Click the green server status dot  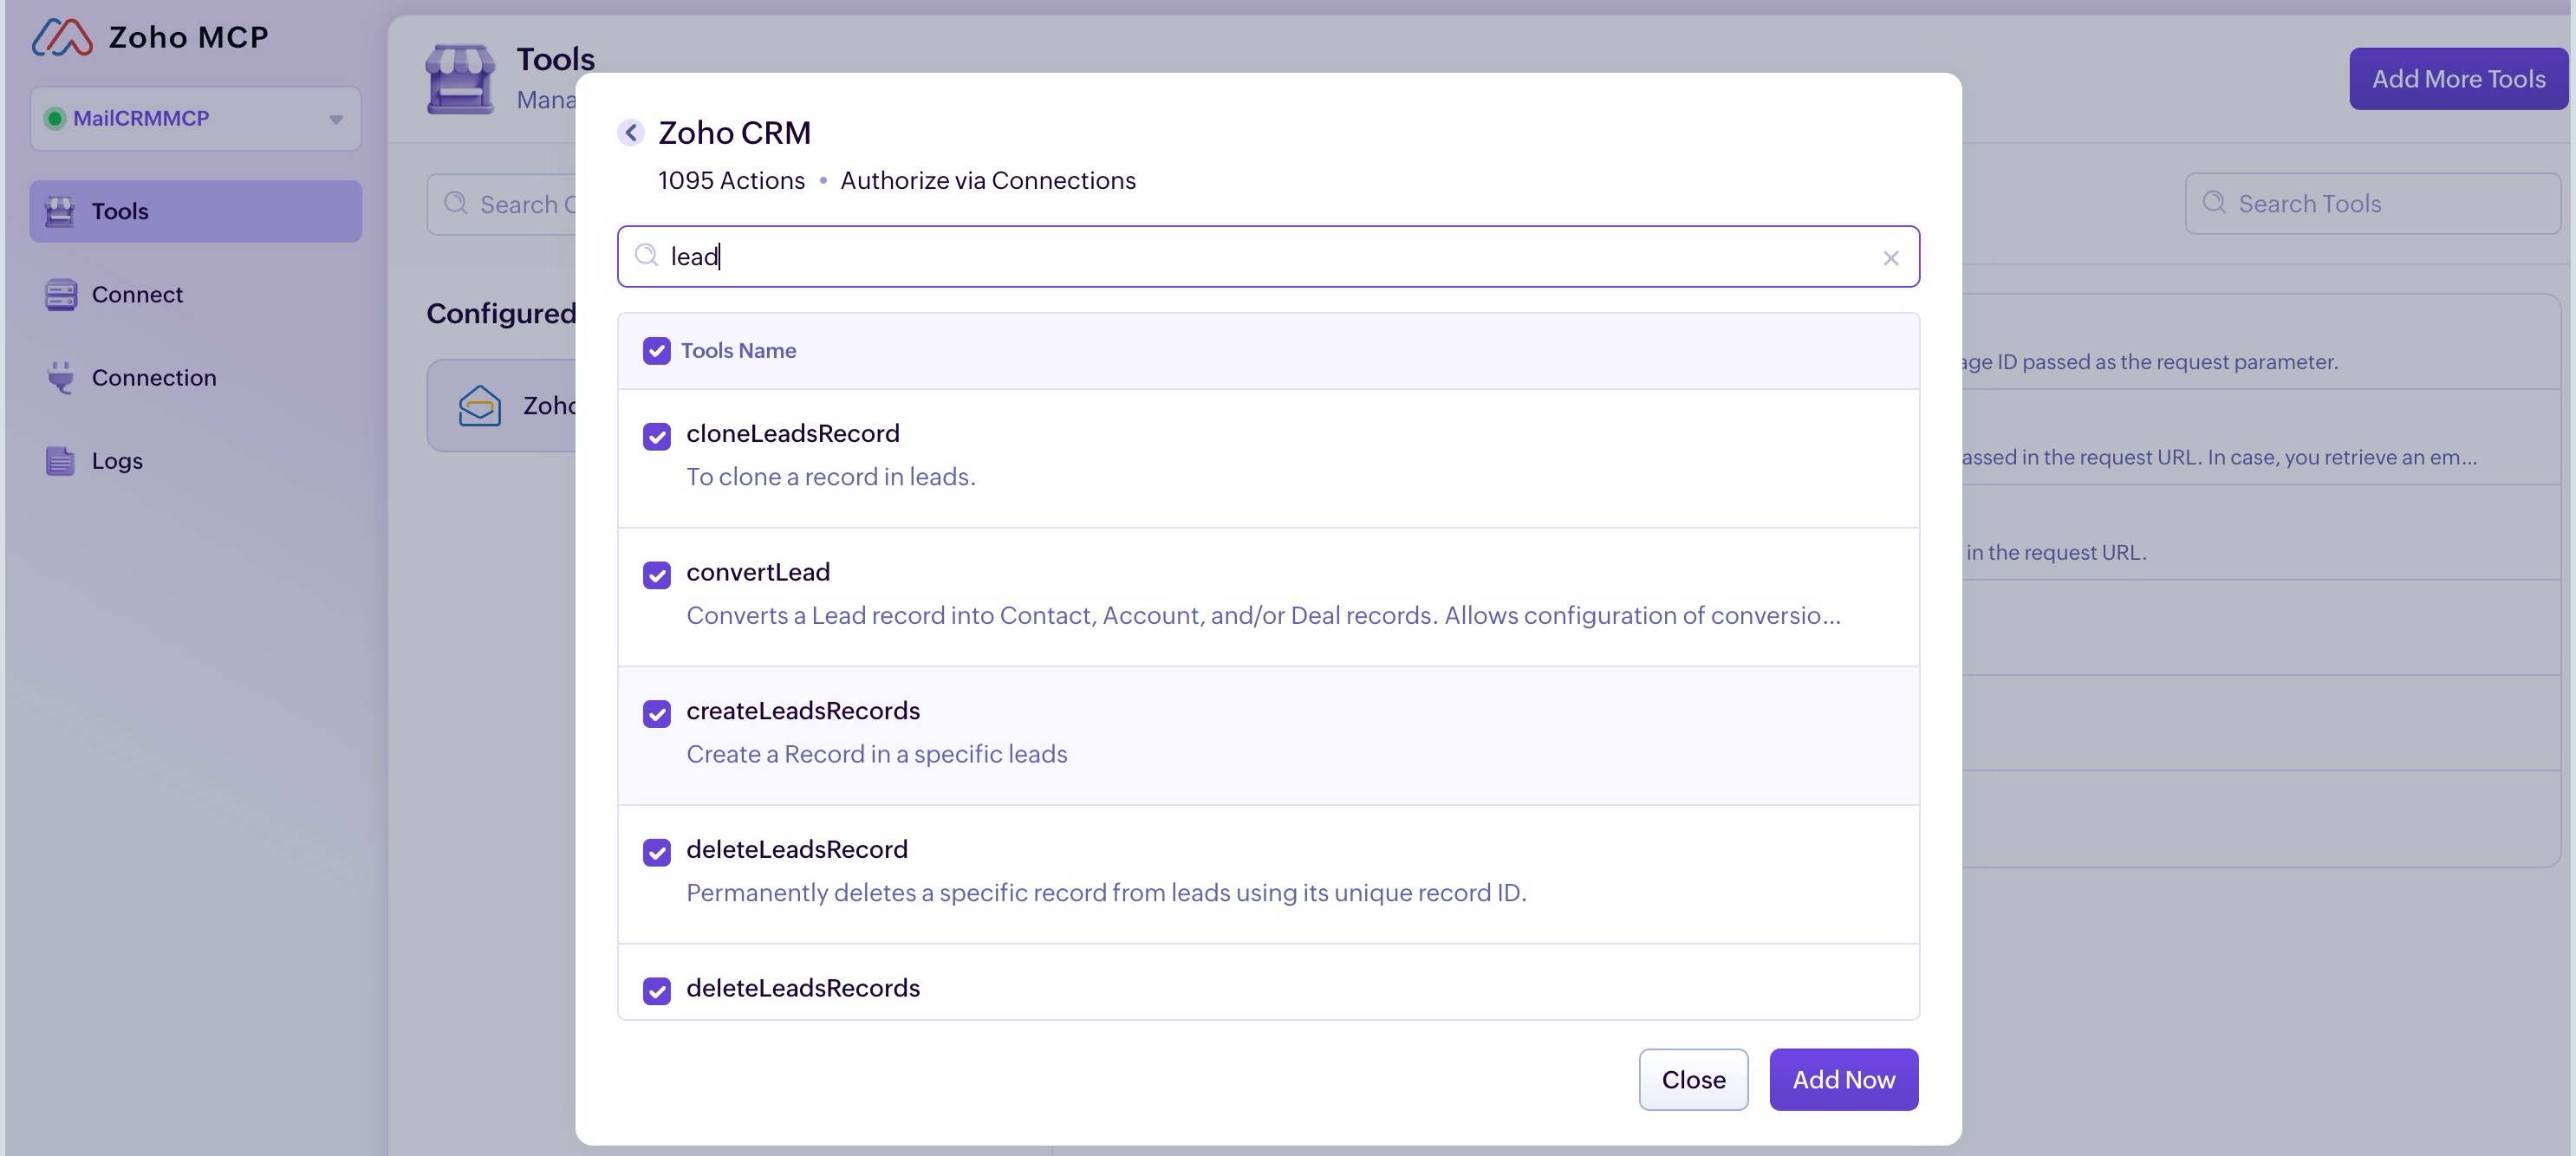(55, 118)
